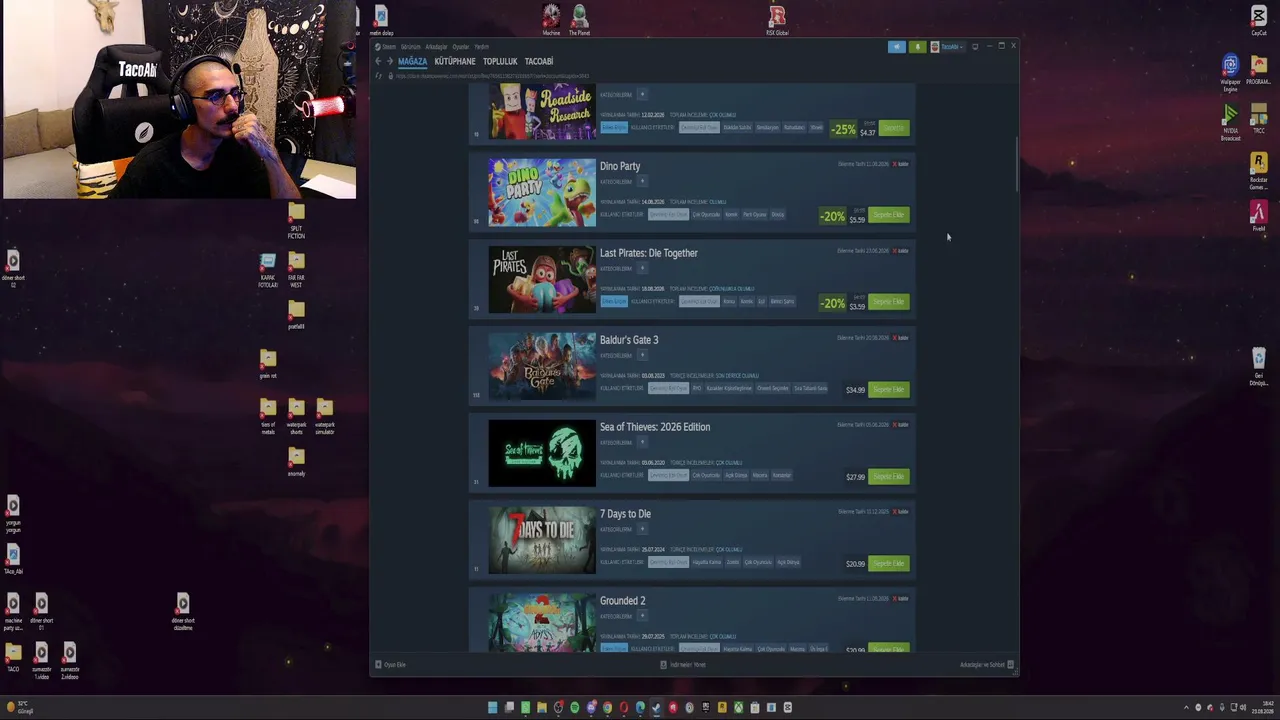Add category to Dino Party
Image resolution: width=1280 pixels, height=720 pixels.
tap(642, 182)
